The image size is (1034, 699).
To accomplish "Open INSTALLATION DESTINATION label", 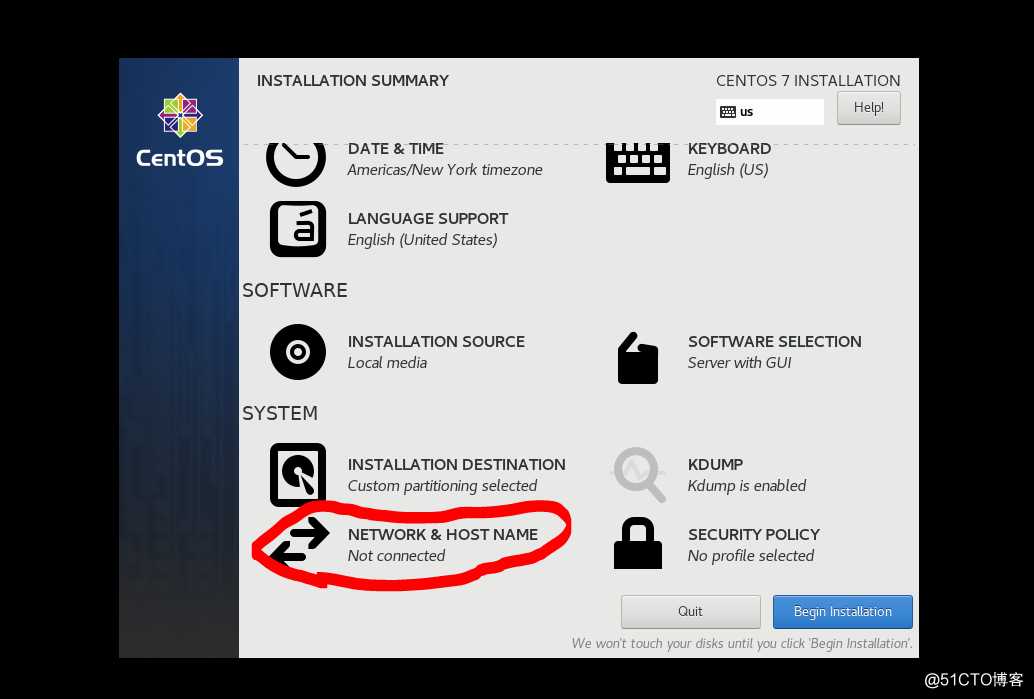I will pyautogui.click(x=456, y=464).
